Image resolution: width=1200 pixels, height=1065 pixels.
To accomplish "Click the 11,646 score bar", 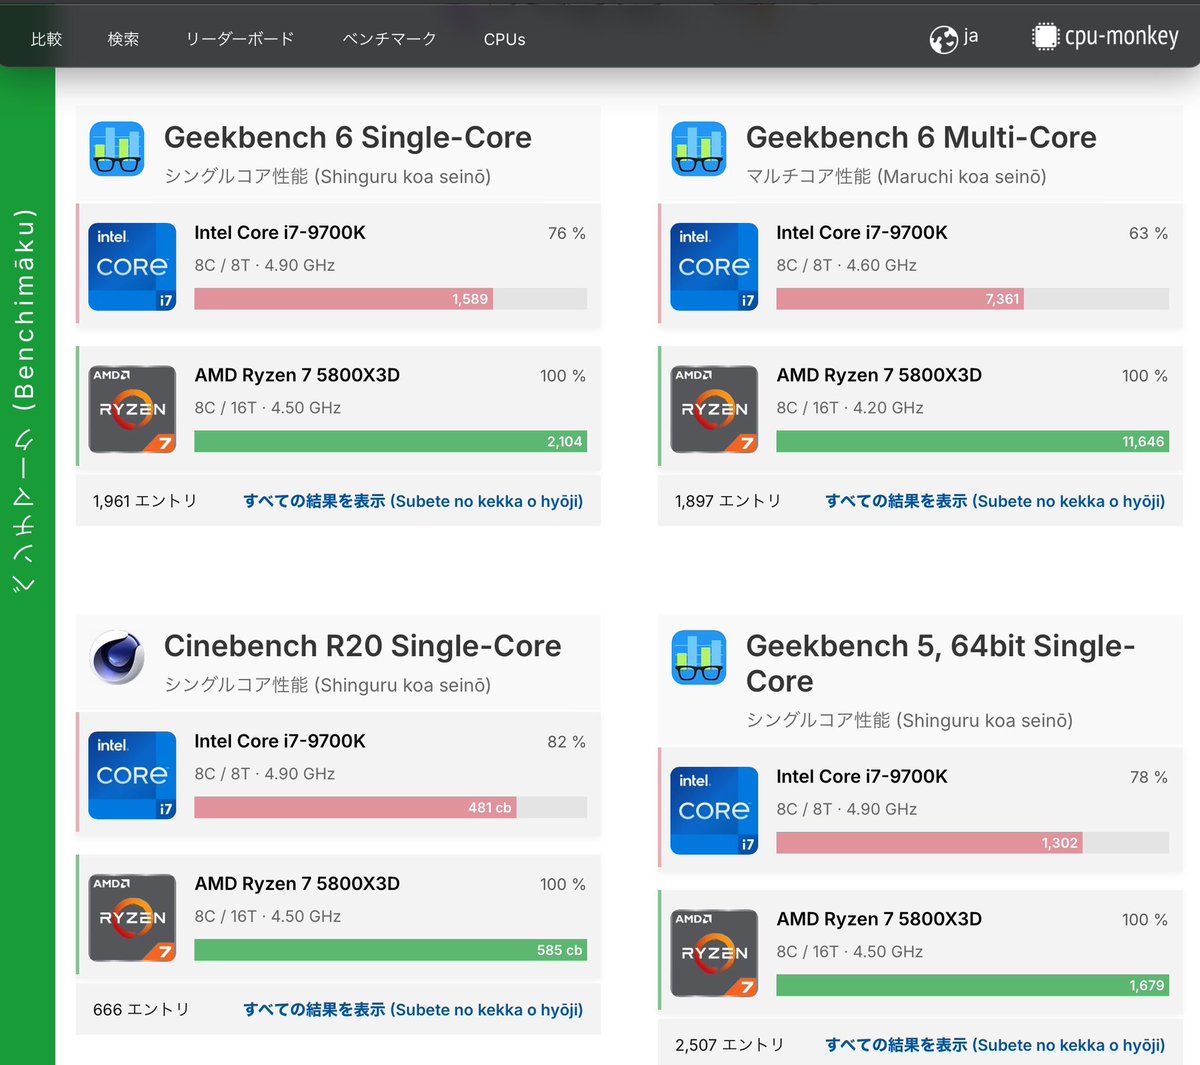I will pos(972,441).
